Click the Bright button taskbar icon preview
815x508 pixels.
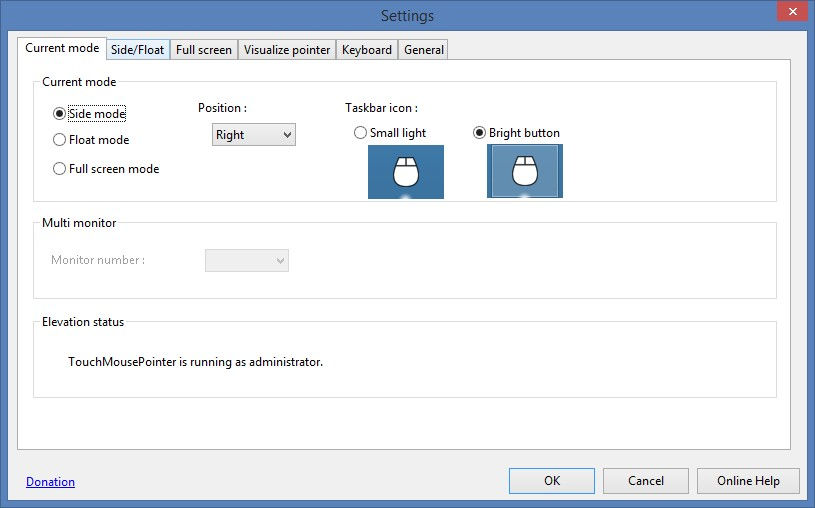coord(525,171)
